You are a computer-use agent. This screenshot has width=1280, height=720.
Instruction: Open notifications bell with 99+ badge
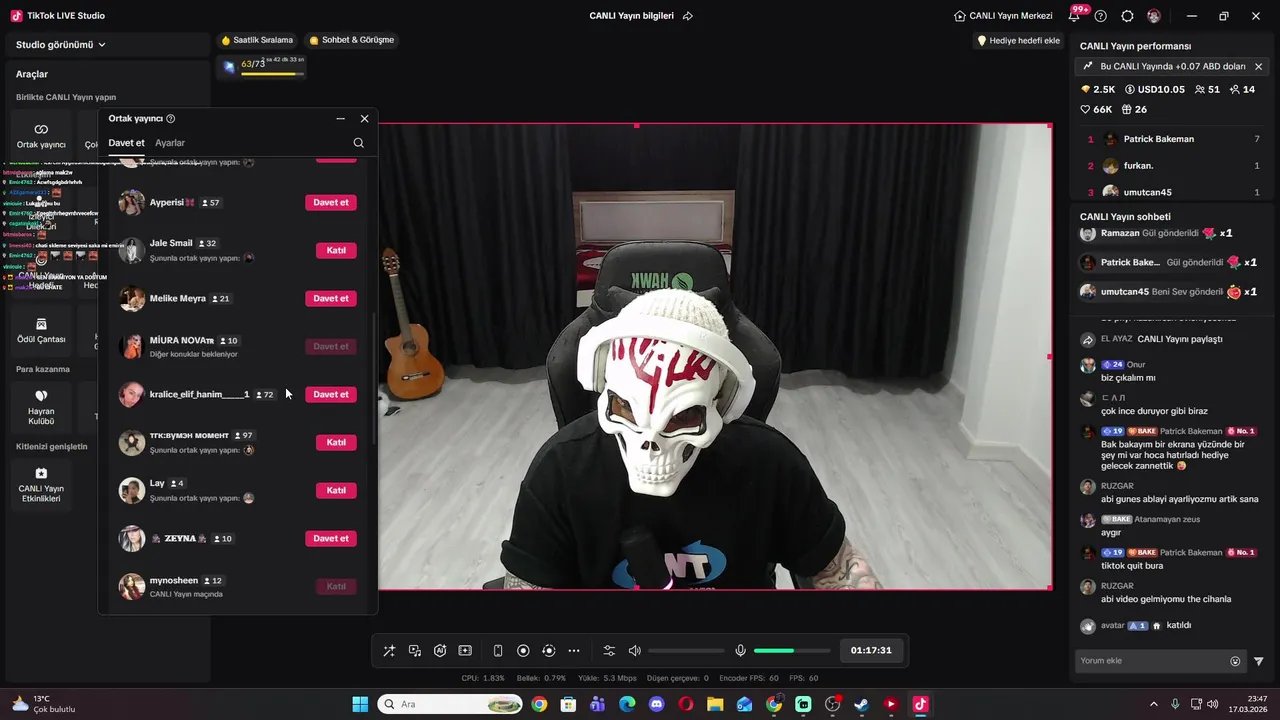pyautogui.click(x=1074, y=16)
